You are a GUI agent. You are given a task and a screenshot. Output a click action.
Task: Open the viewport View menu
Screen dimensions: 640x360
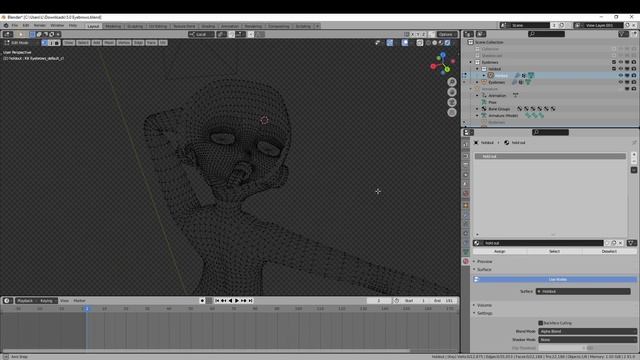[x=69, y=42]
